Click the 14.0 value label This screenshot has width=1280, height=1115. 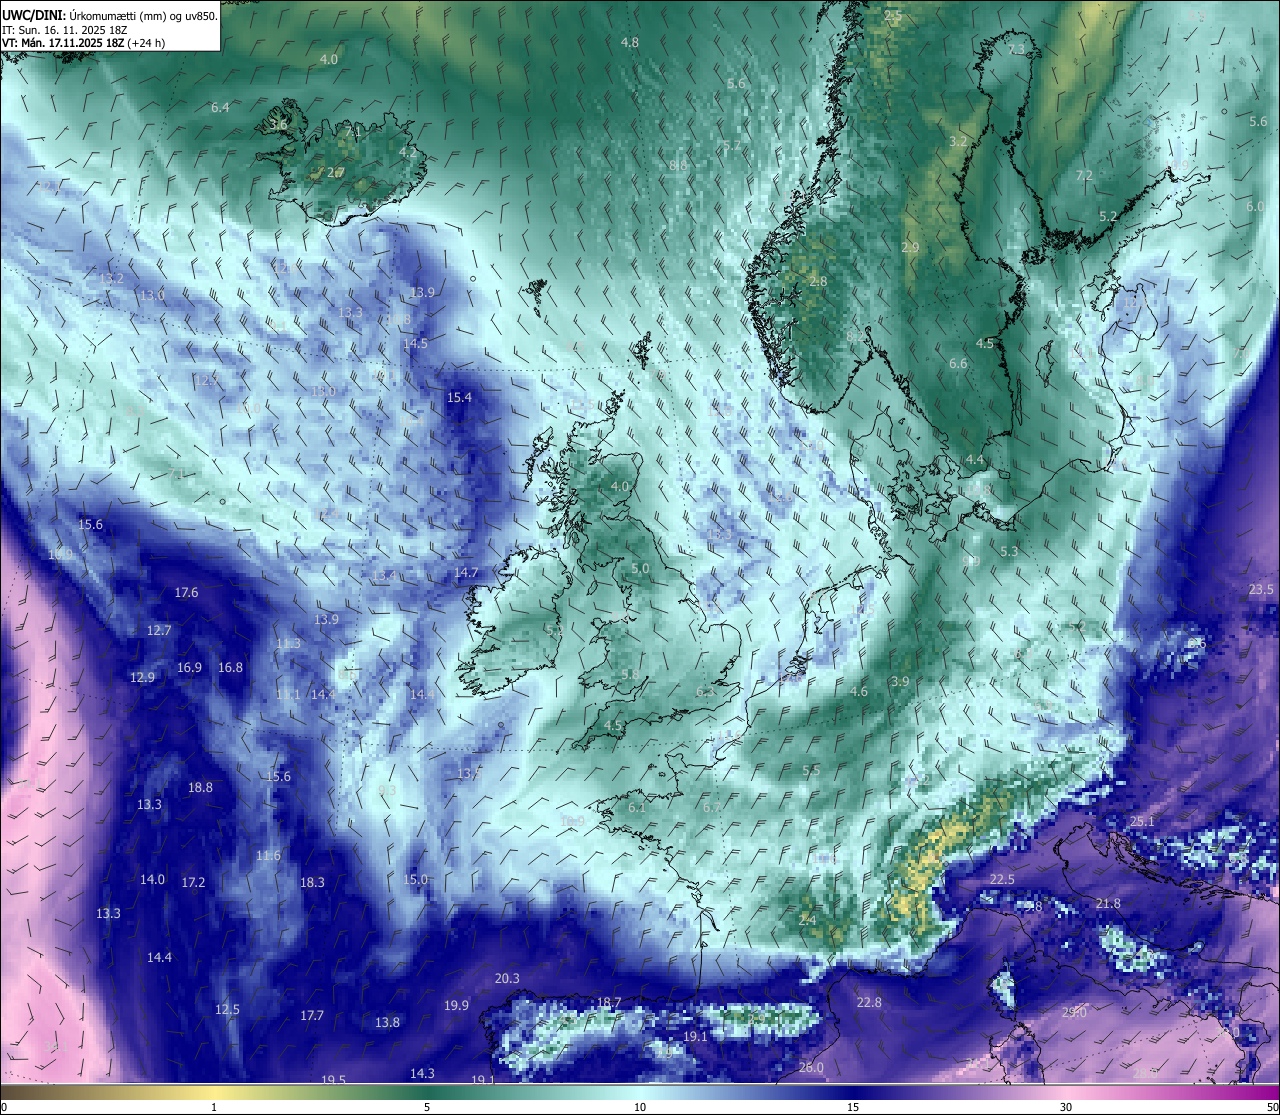(x=152, y=879)
